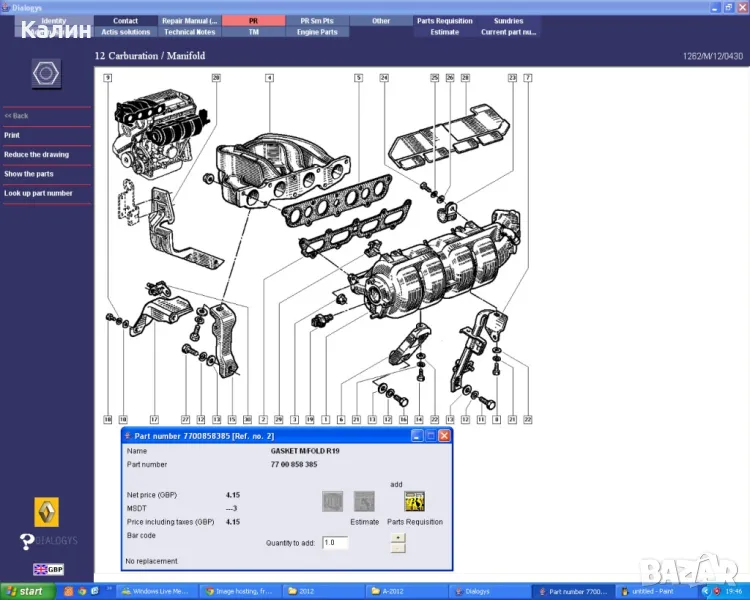Switch to the Repair Manual tab
This screenshot has height=600, width=750.
click(189, 20)
